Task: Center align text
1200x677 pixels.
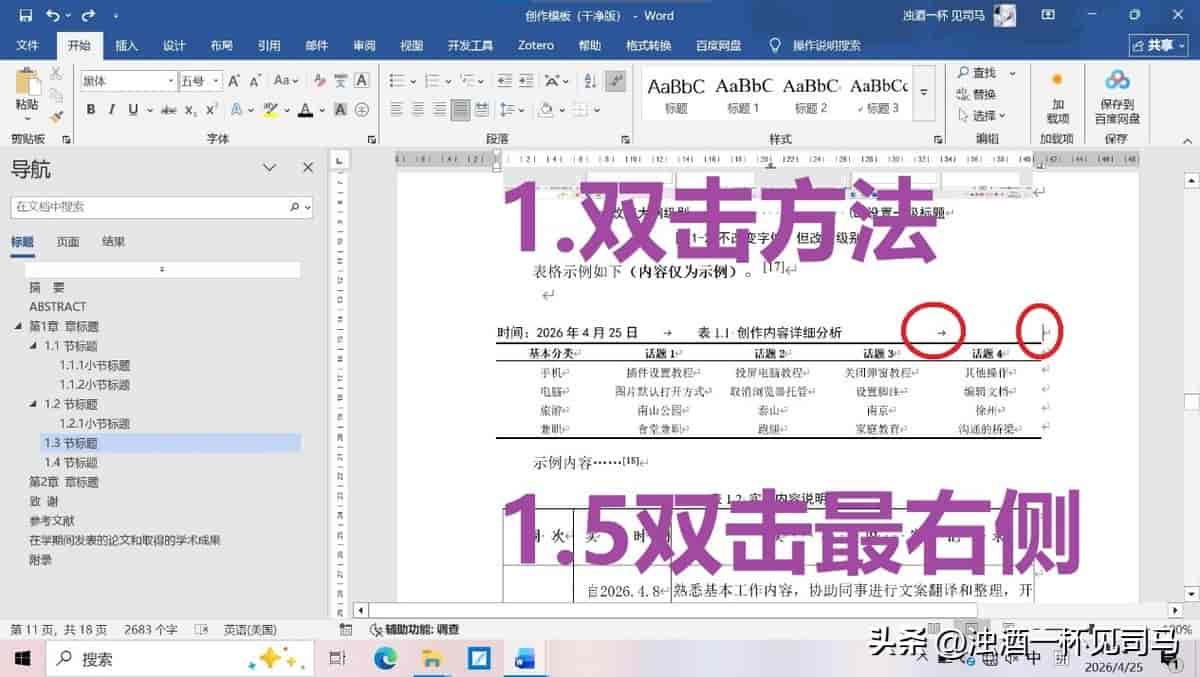Action: click(418, 110)
